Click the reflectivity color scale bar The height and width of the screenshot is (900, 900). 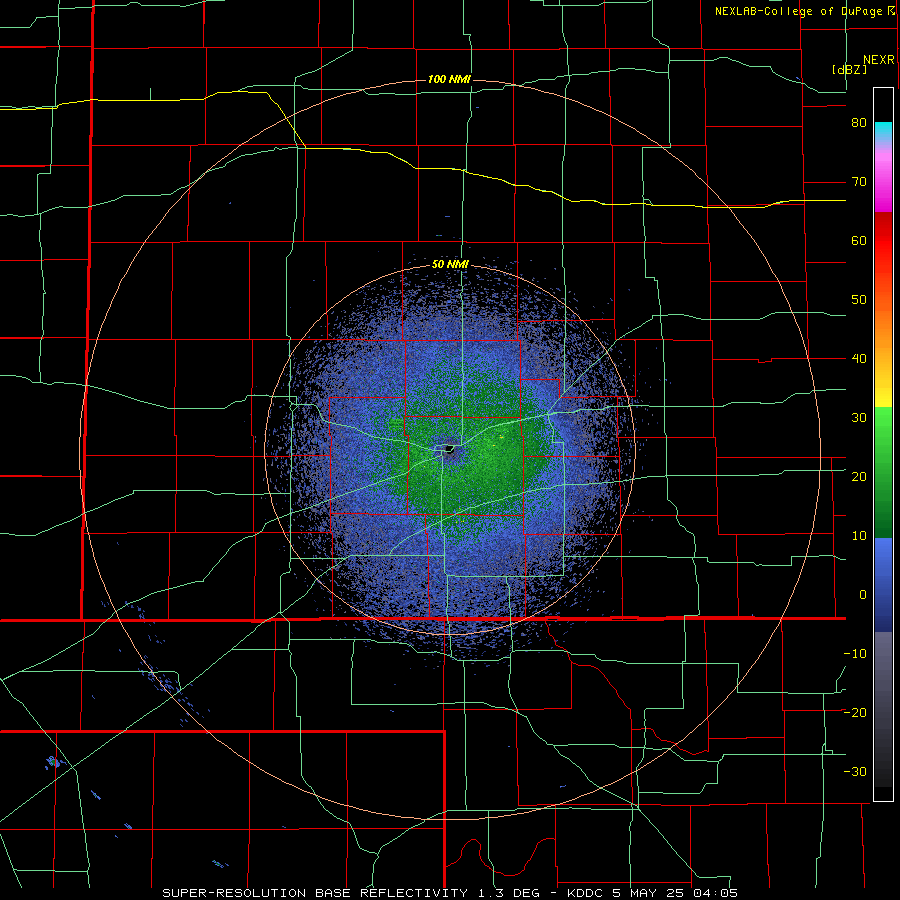click(883, 444)
